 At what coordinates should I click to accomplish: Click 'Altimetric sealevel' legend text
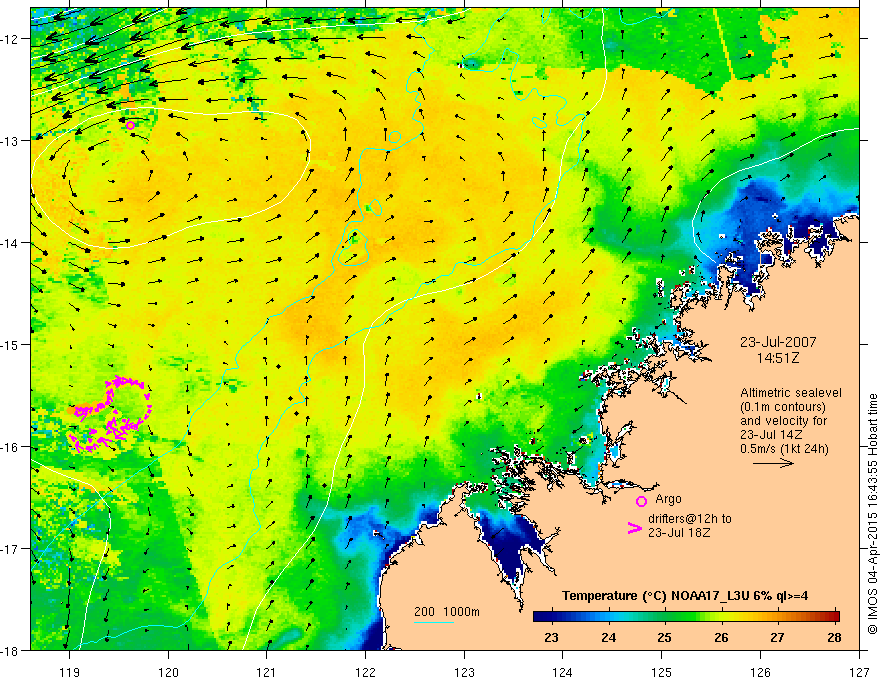pos(791,393)
